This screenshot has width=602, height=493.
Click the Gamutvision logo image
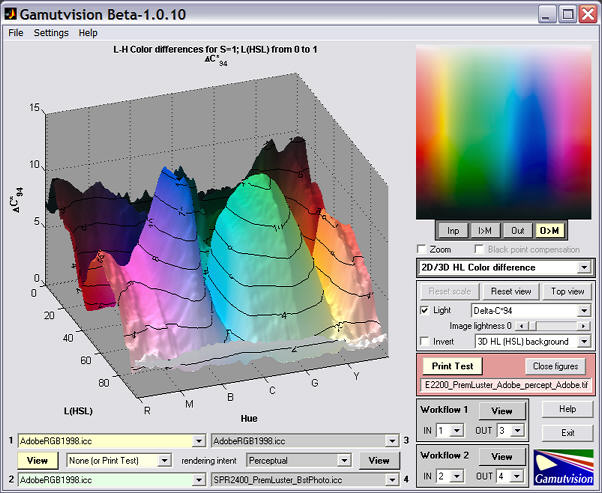(x=563, y=467)
